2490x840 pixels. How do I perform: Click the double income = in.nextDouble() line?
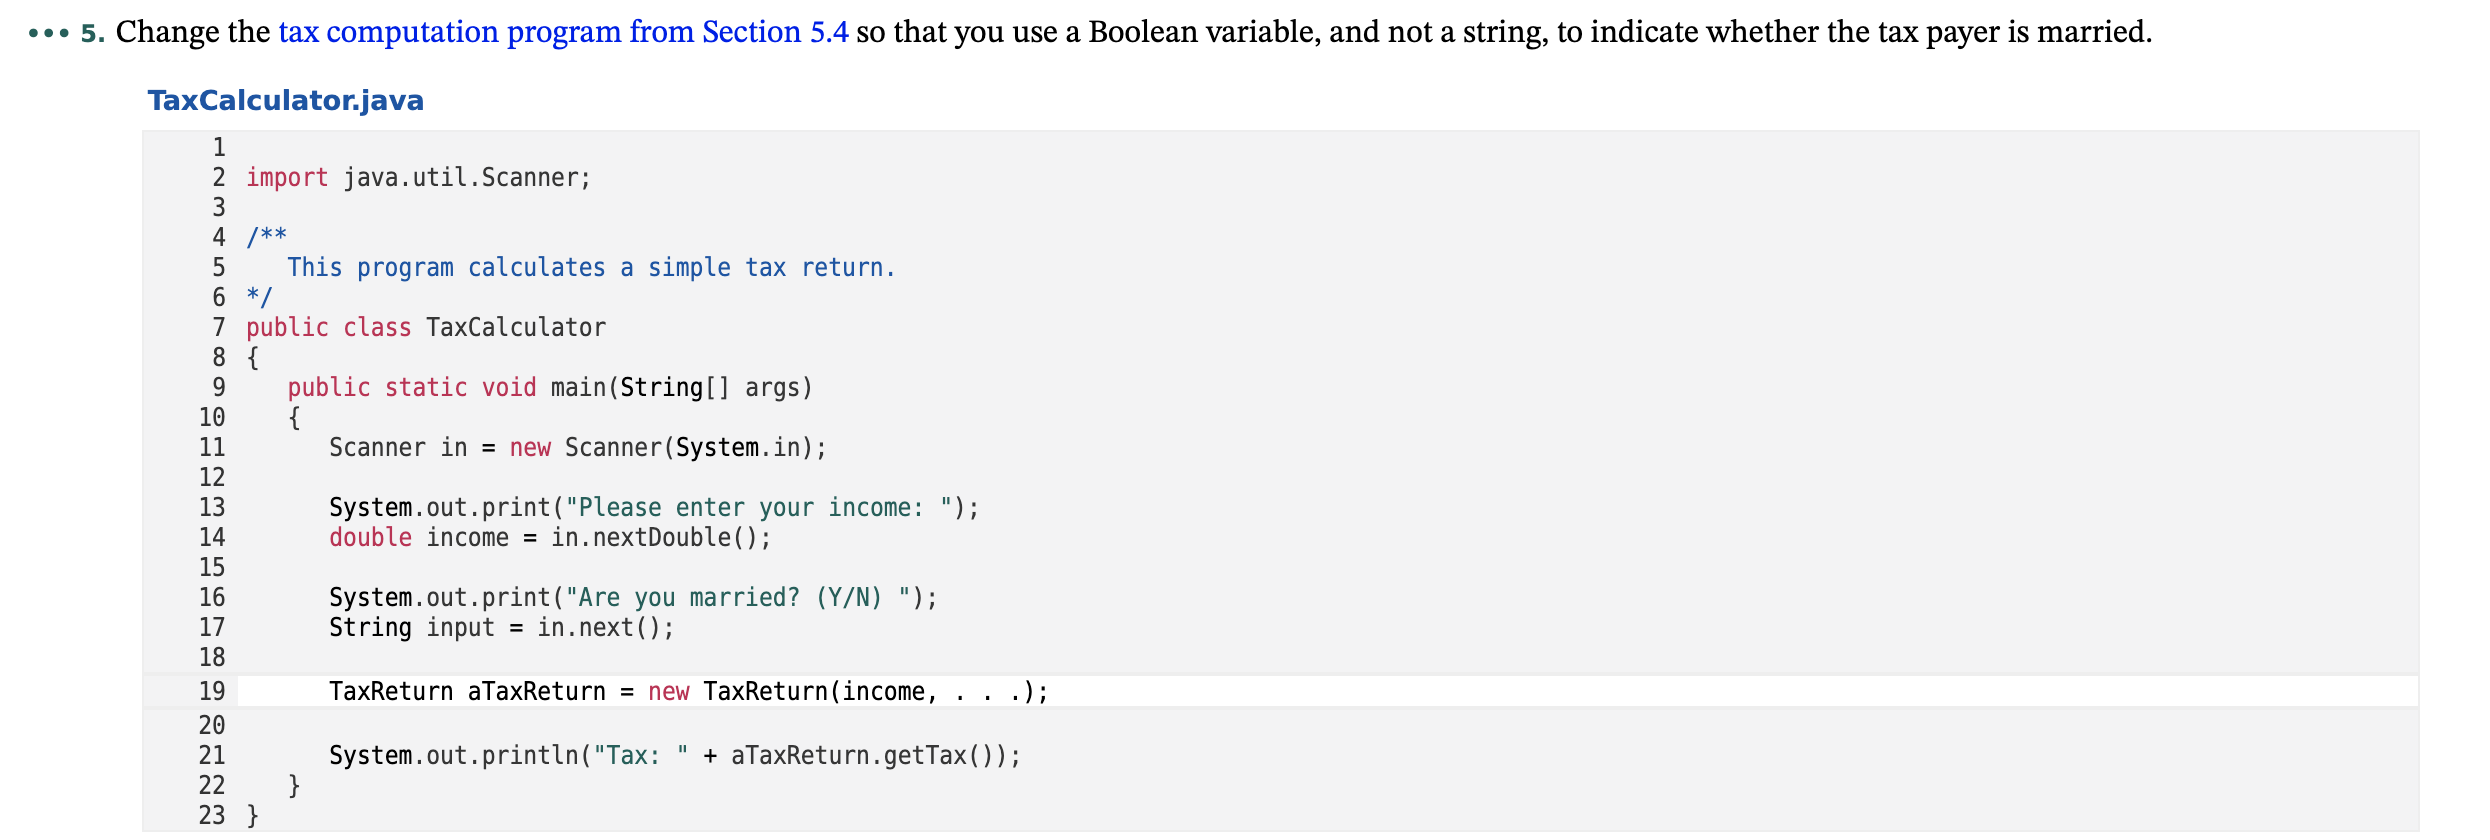point(550,538)
